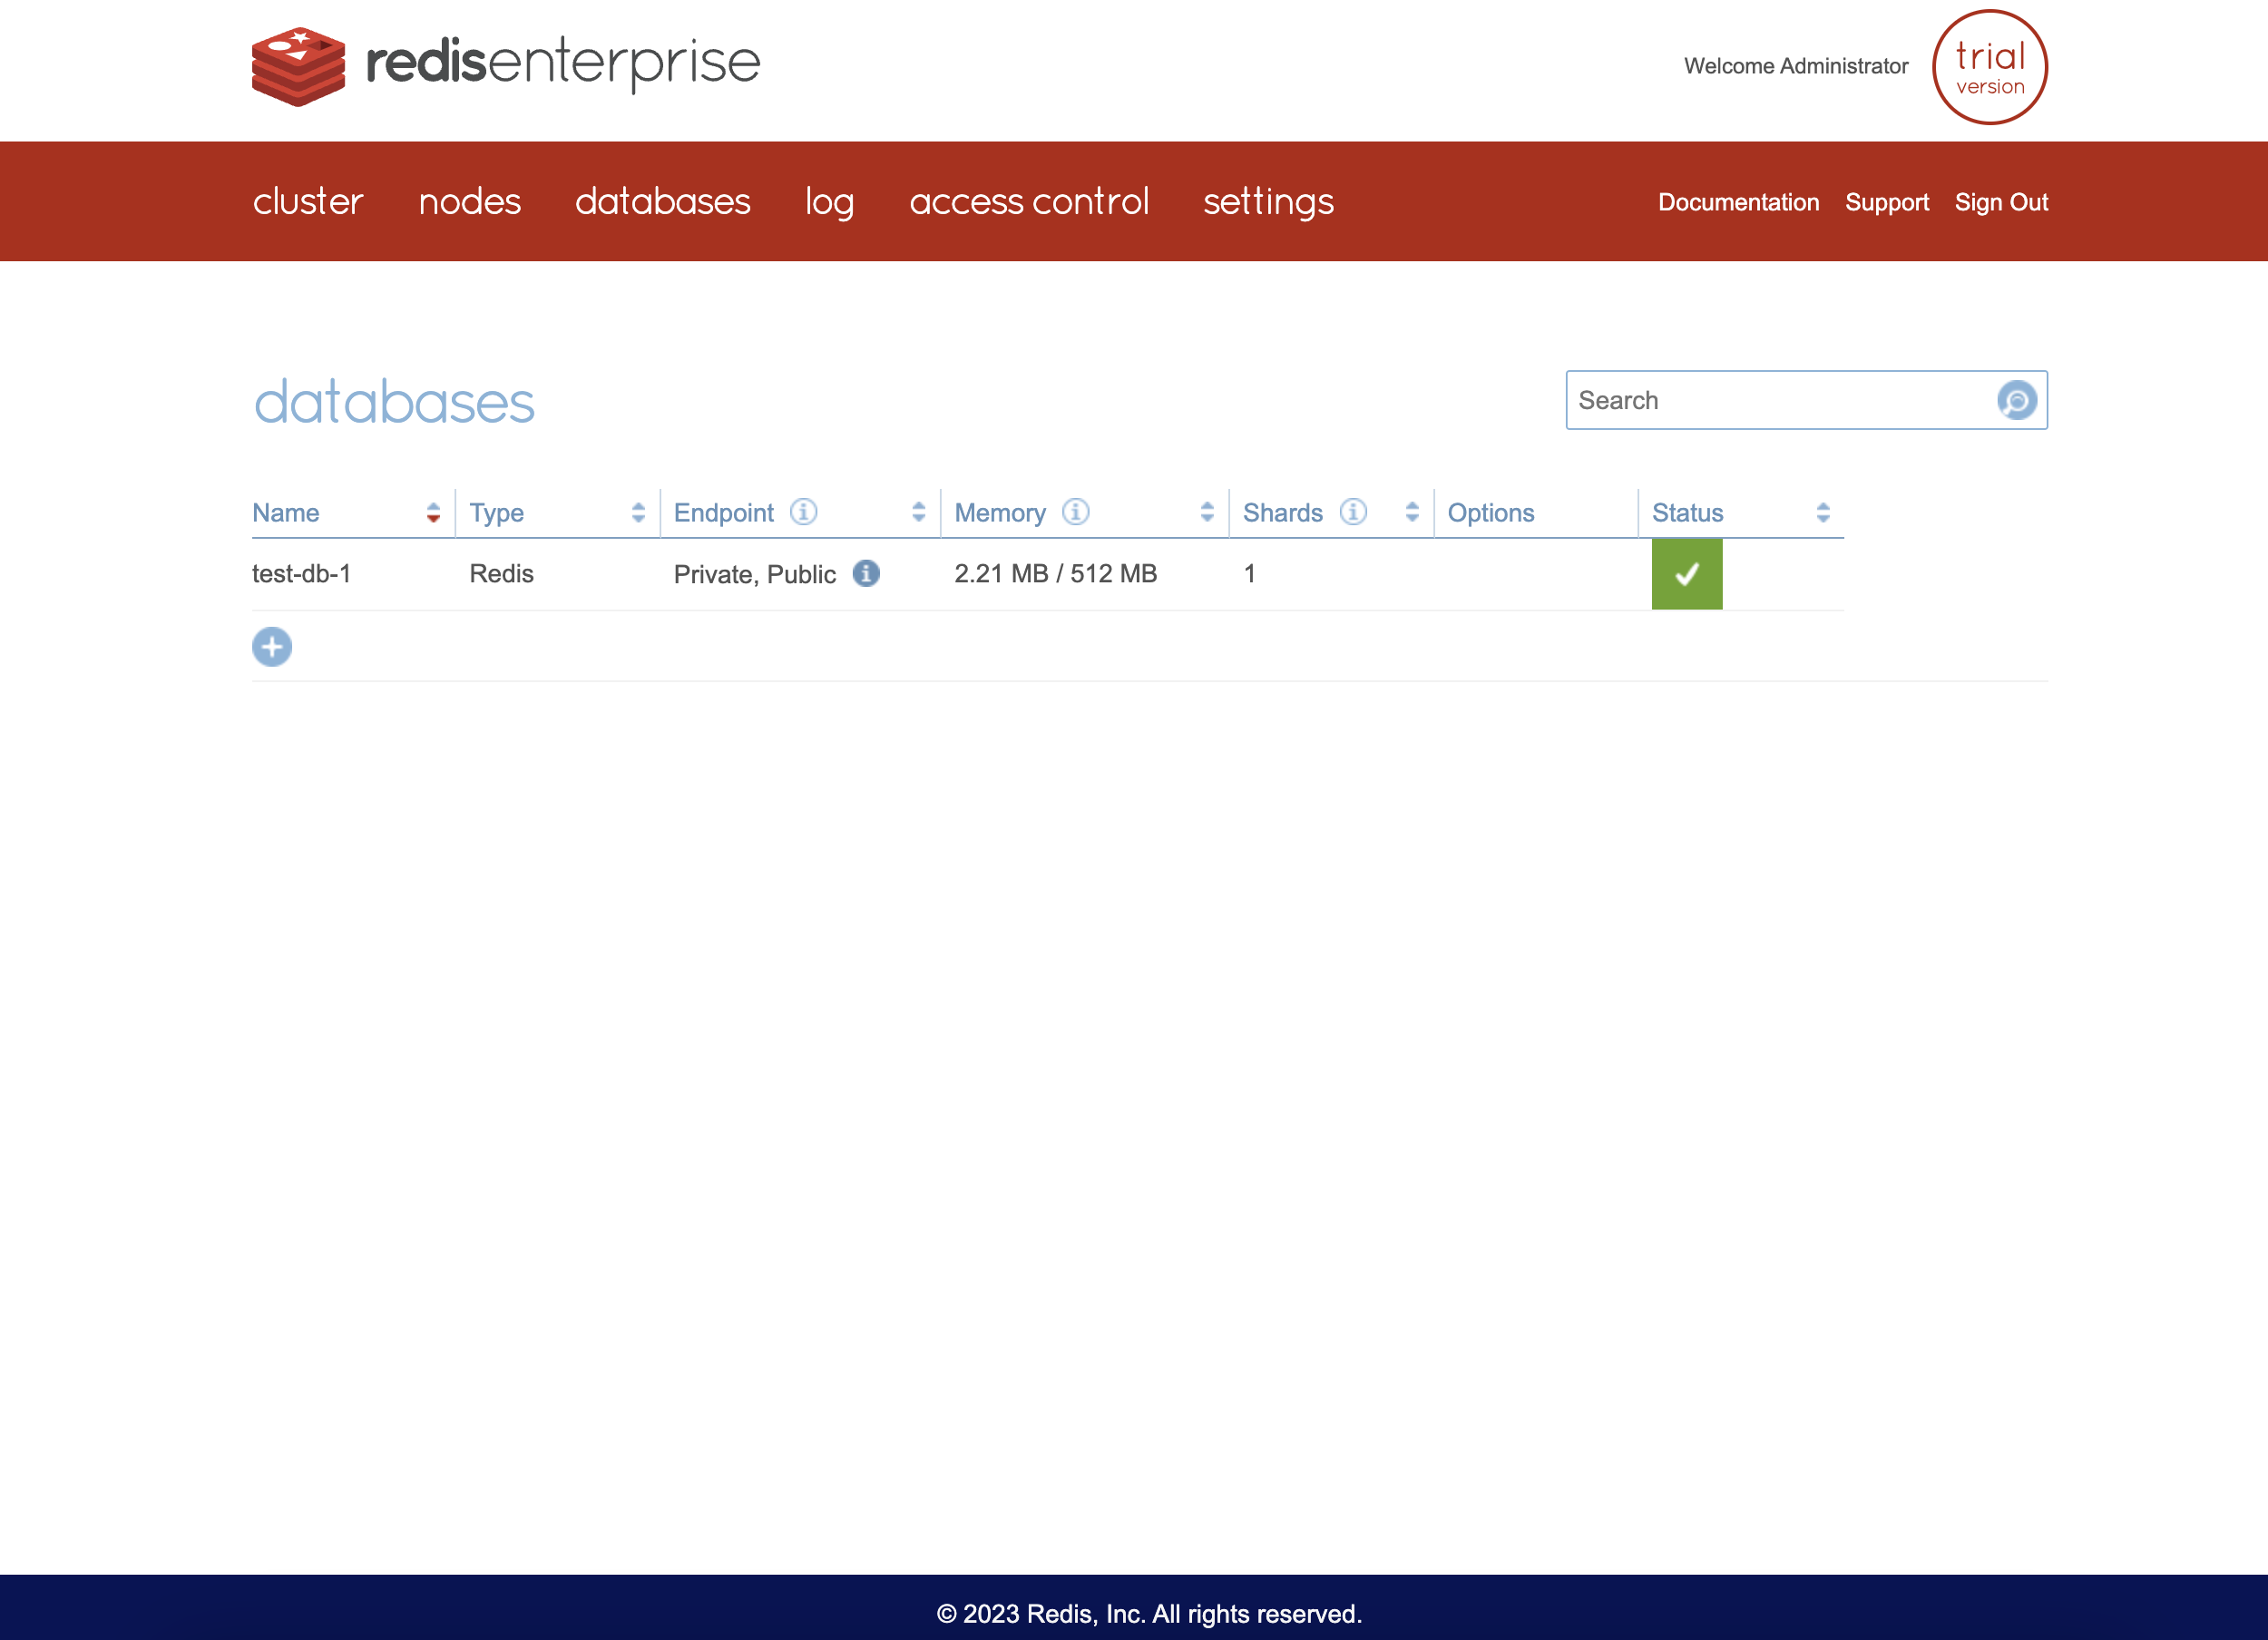Click the trial version badge icon
Image resolution: width=2268 pixels, height=1640 pixels.
pyautogui.click(x=1989, y=67)
